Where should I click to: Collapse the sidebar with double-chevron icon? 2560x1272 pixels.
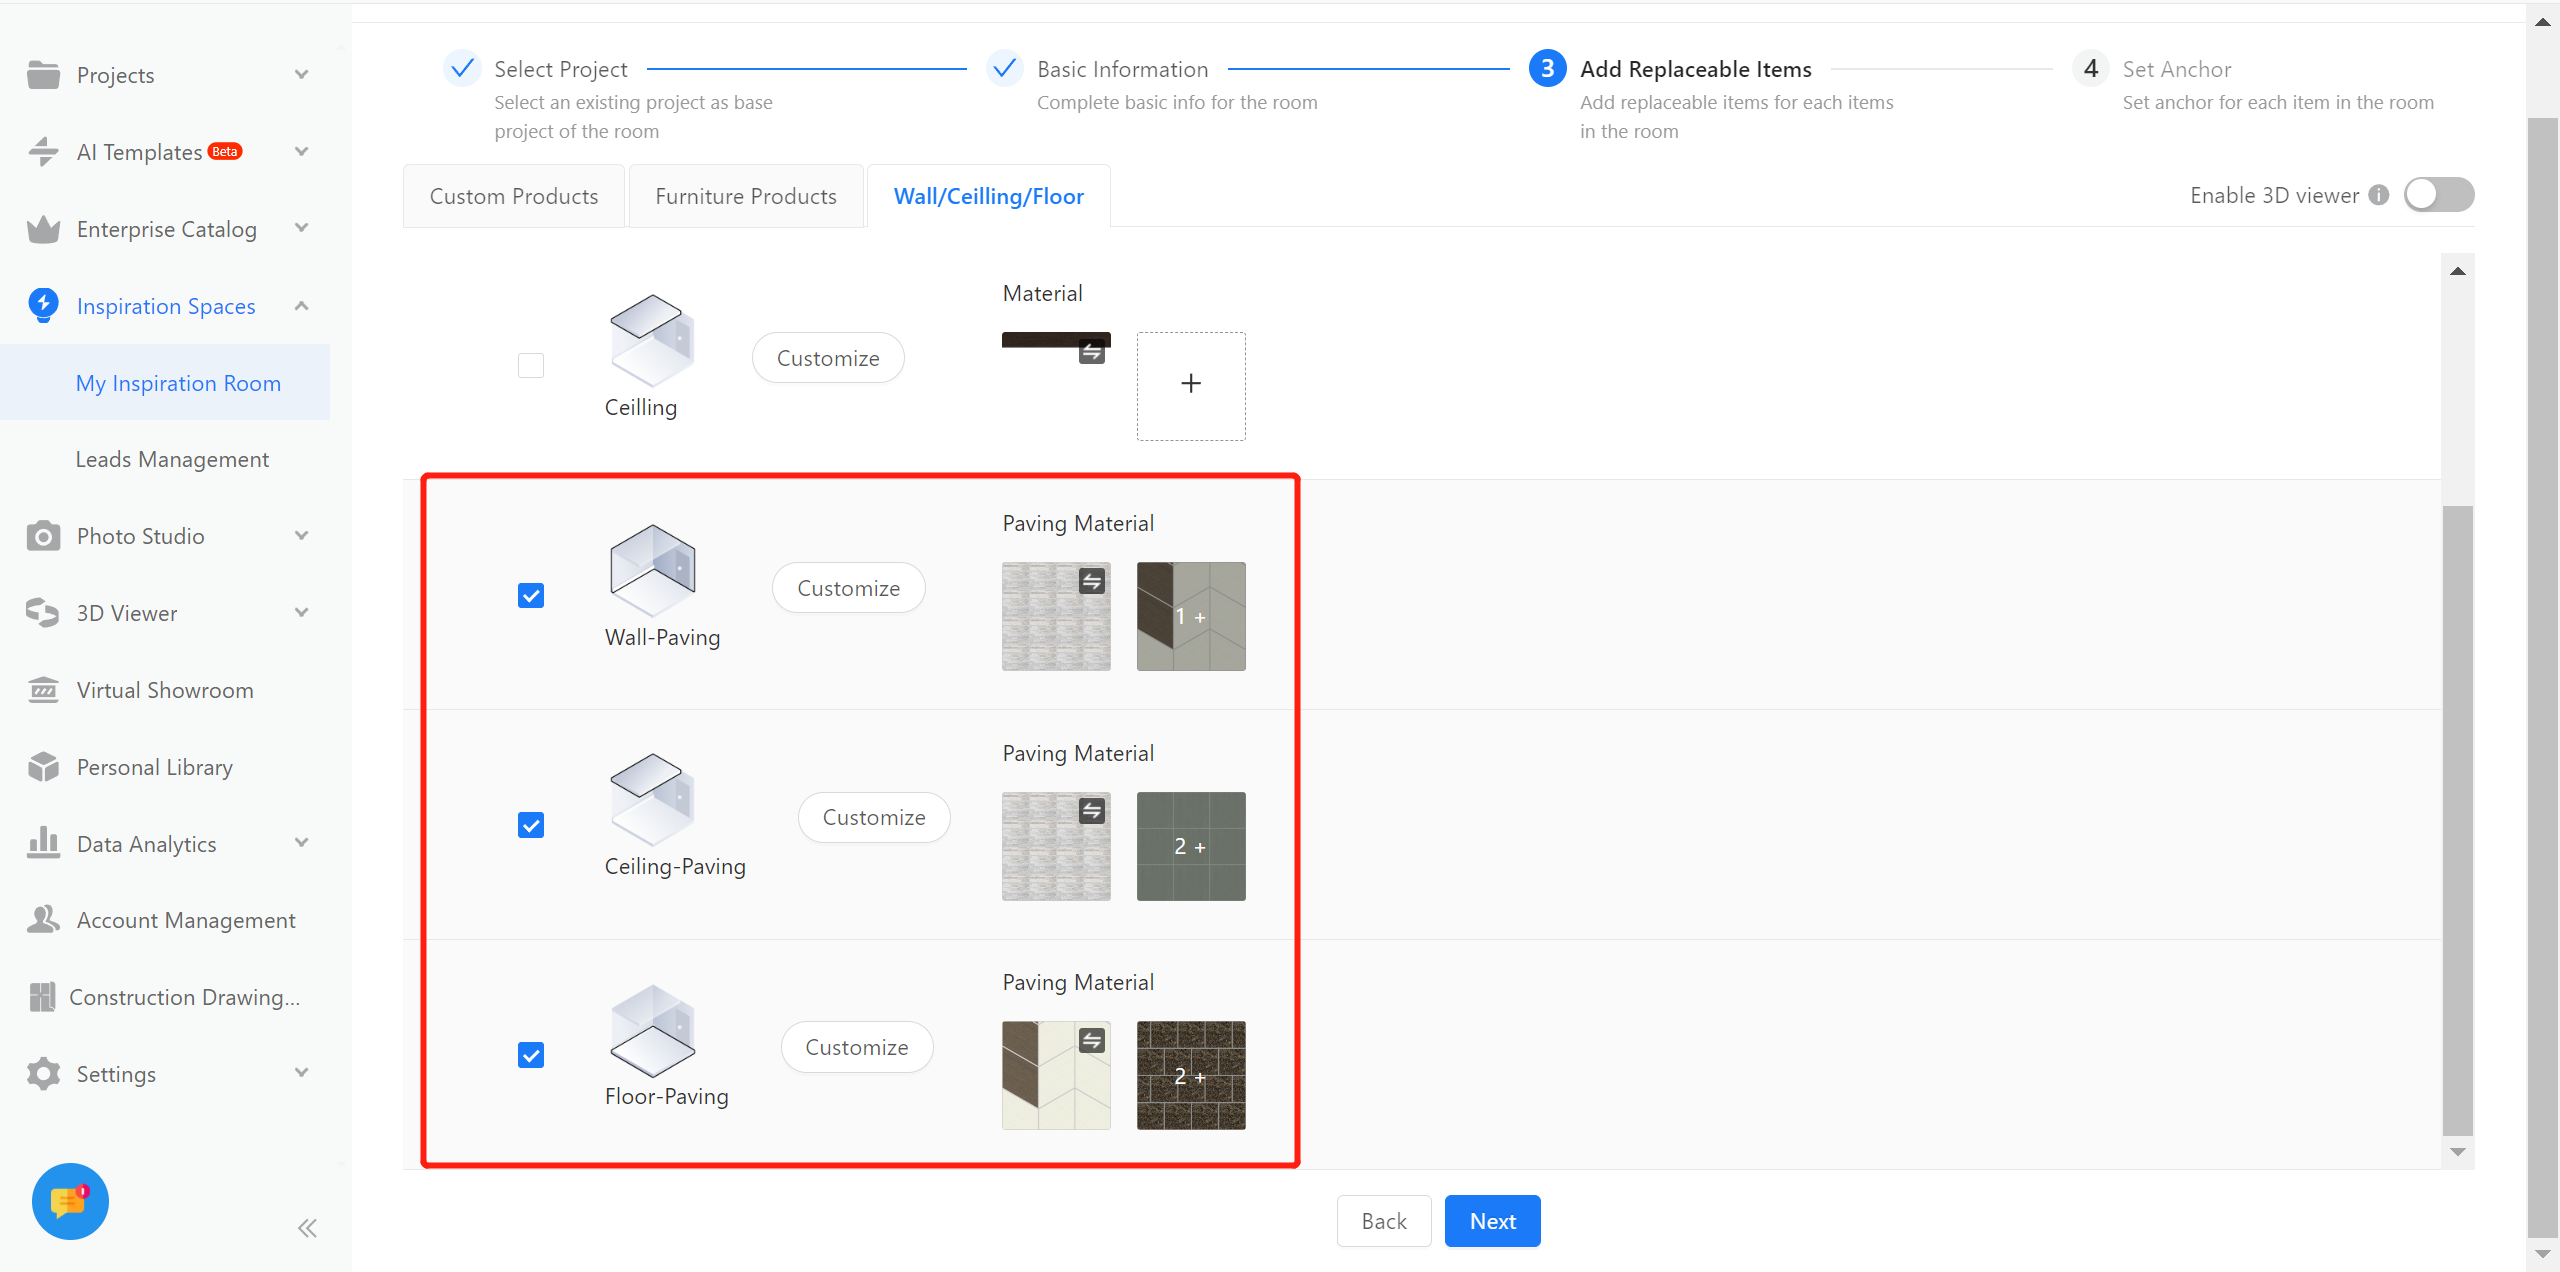click(x=307, y=1228)
